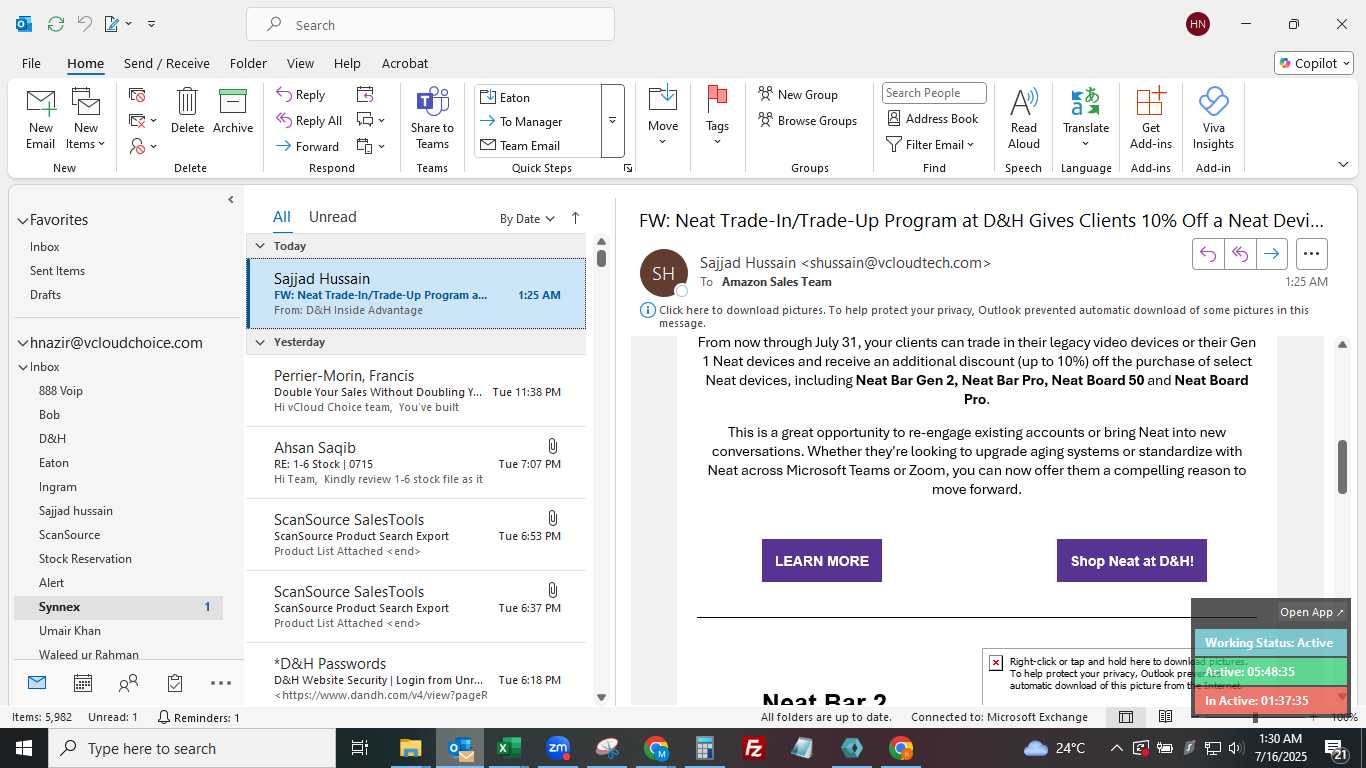Click Get Add-ins

[1151, 119]
